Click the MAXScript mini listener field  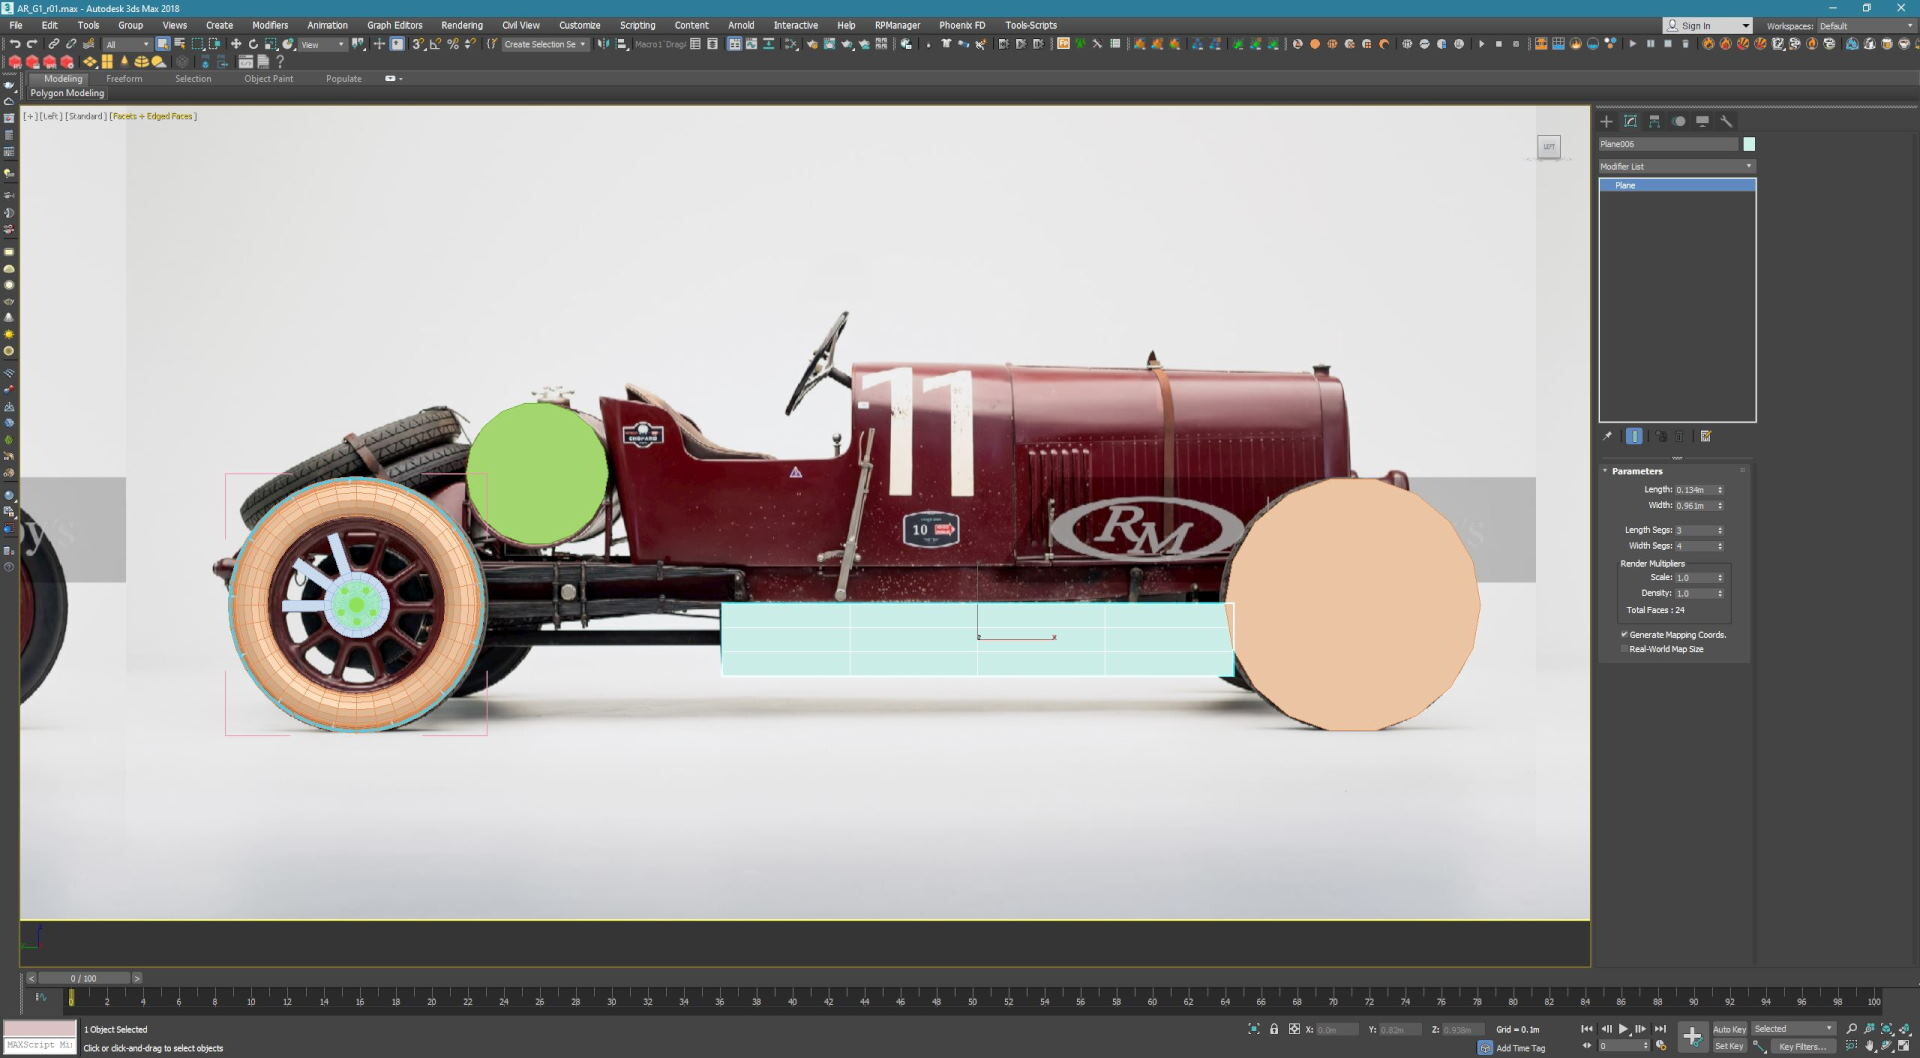pyautogui.click(x=39, y=1045)
